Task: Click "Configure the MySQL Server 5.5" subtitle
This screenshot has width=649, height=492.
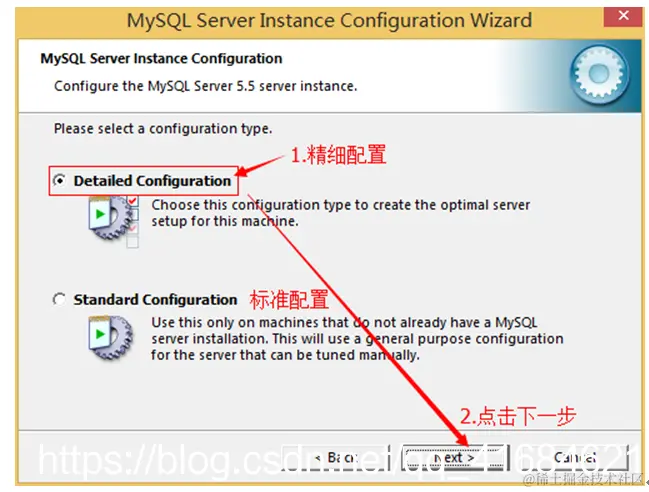Action: (x=206, y=86)
